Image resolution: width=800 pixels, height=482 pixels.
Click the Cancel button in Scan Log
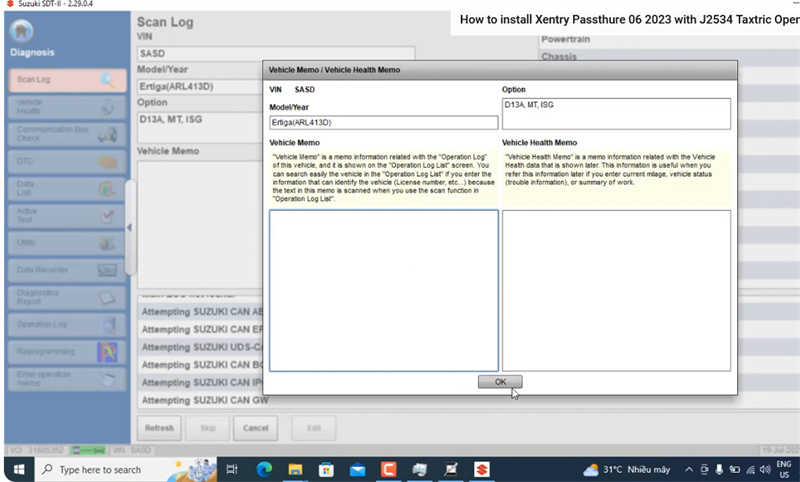tap(256, 428)
